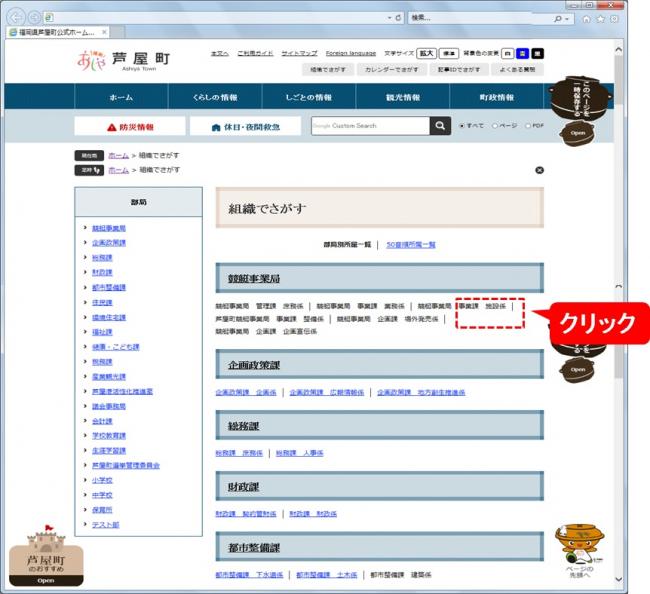This screenshot has width=650, height=594.
Task: Open 健康・こども課 in the sidebar
Action: pos(116,347)
